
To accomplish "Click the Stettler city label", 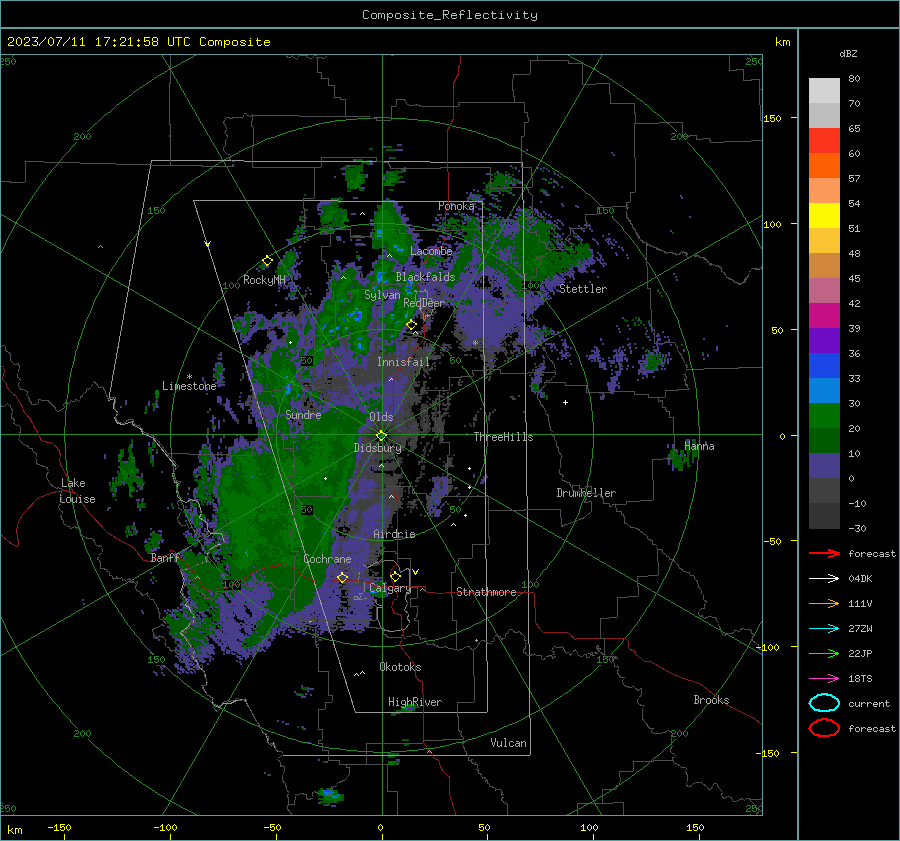I will pyautogui.click(x=583, y=289).
